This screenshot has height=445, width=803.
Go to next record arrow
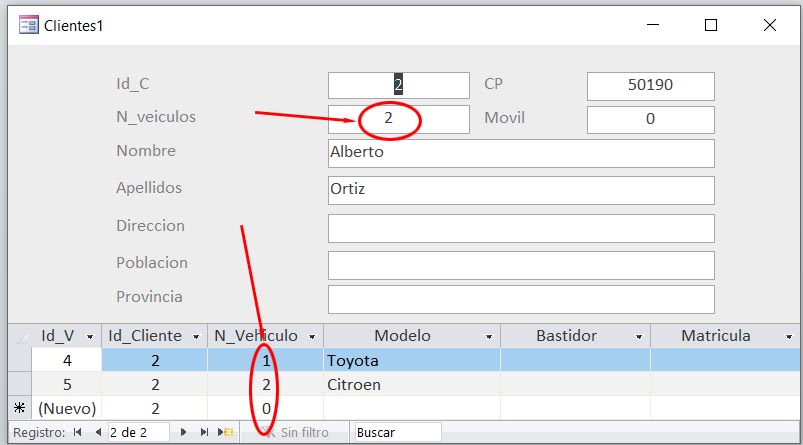(183, 432)
